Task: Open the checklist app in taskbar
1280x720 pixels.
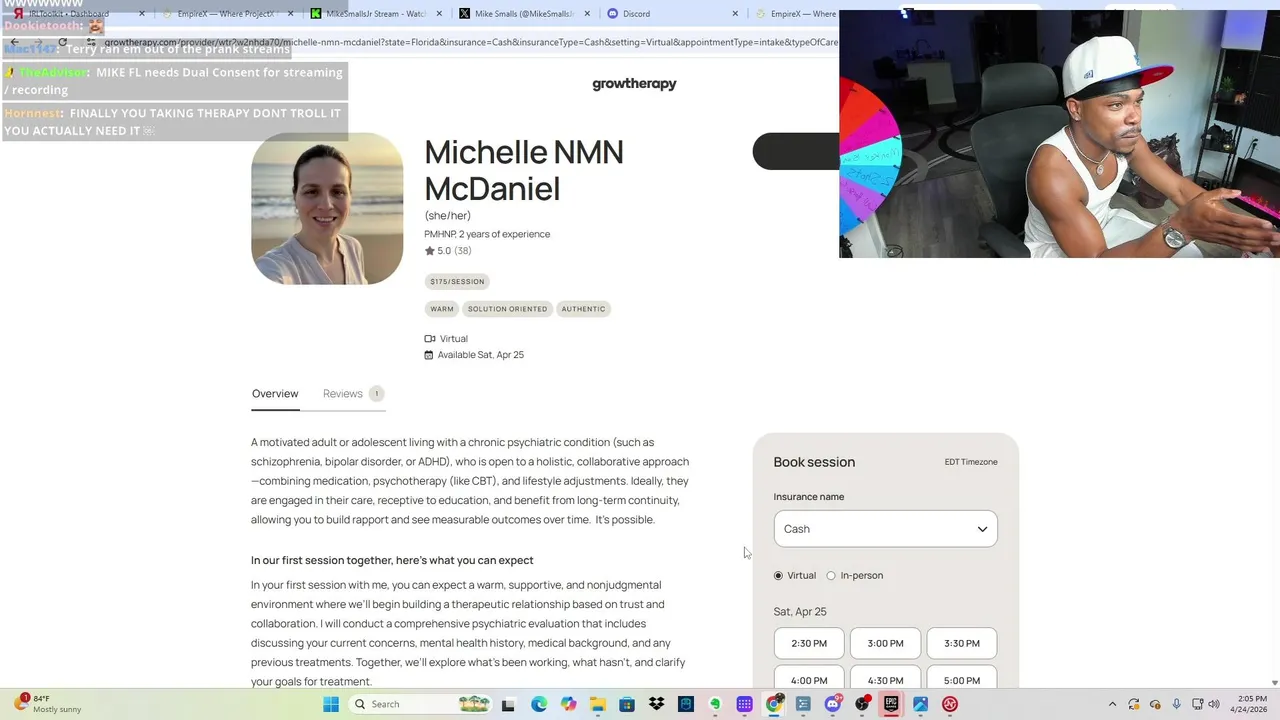Action: 803,704
